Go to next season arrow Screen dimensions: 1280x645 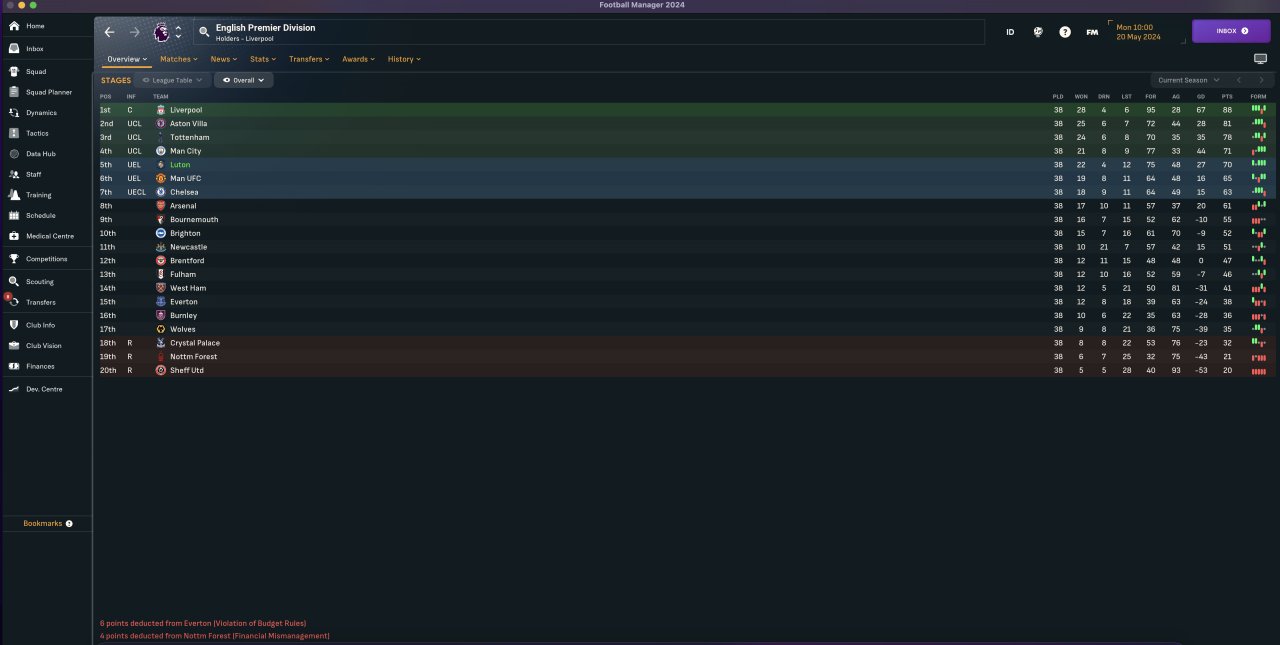(x=1261, y=80)
